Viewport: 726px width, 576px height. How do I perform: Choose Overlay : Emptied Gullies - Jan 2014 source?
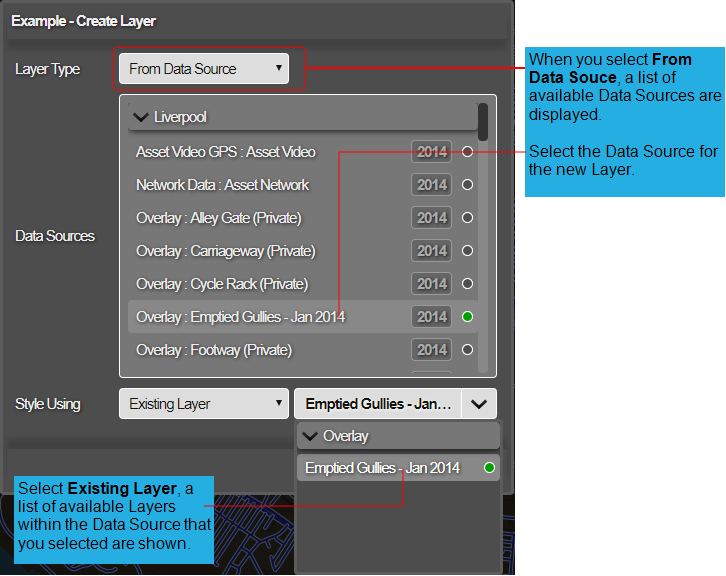(x=240, y=317)
